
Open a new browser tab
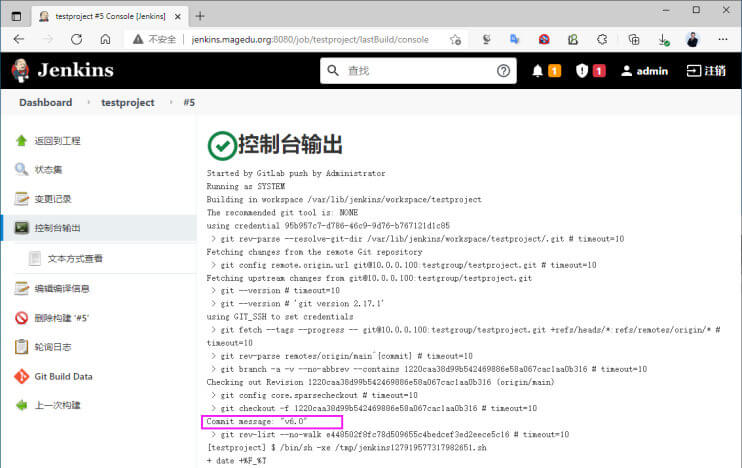click(200, 16)
